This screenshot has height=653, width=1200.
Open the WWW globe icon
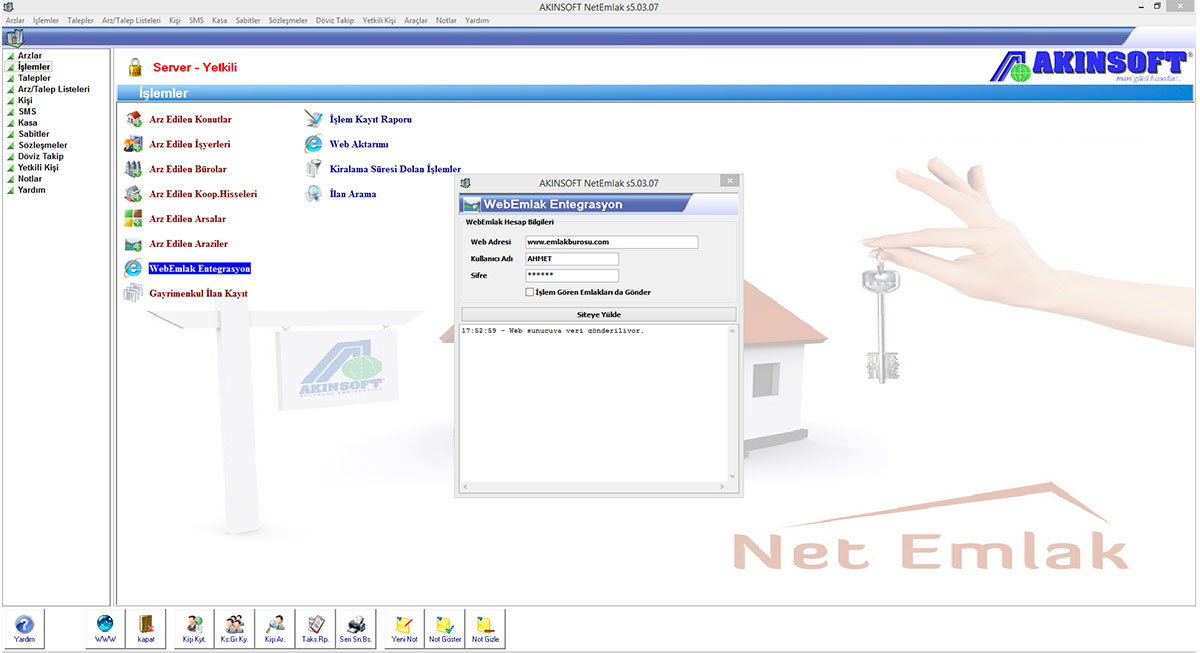pyautogui.click(x=105, y=628)
